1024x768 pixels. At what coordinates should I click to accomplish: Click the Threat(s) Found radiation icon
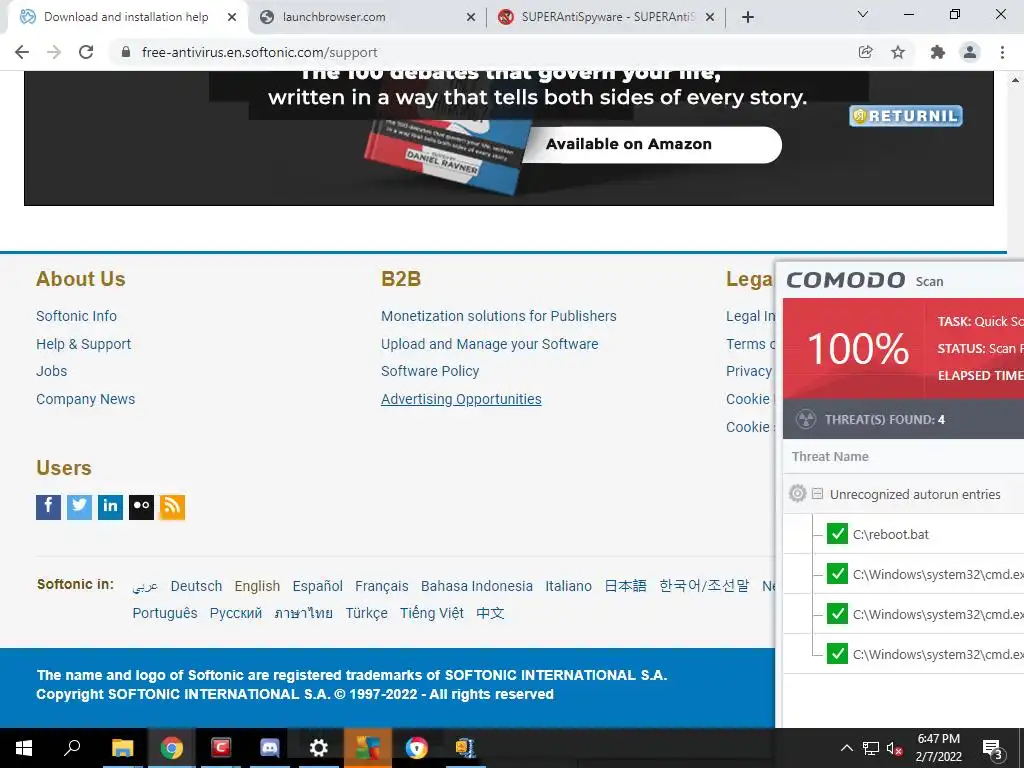[806, 419]
